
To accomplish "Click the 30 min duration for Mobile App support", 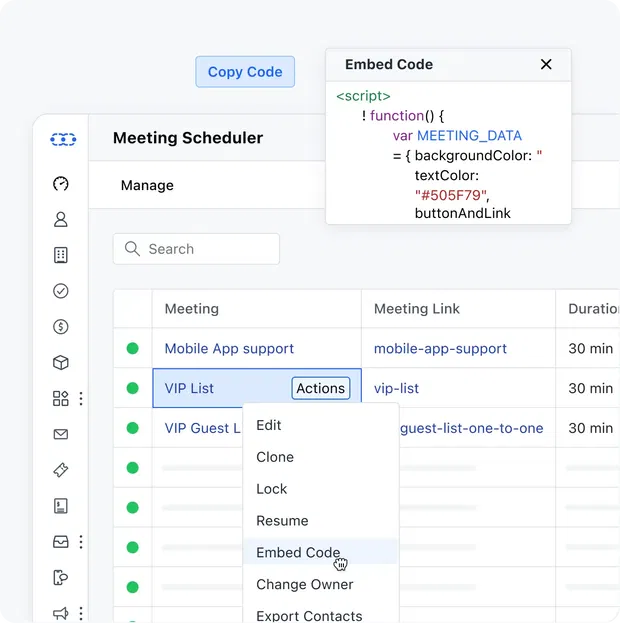I will pyautogui.click(x=591, y=348).
